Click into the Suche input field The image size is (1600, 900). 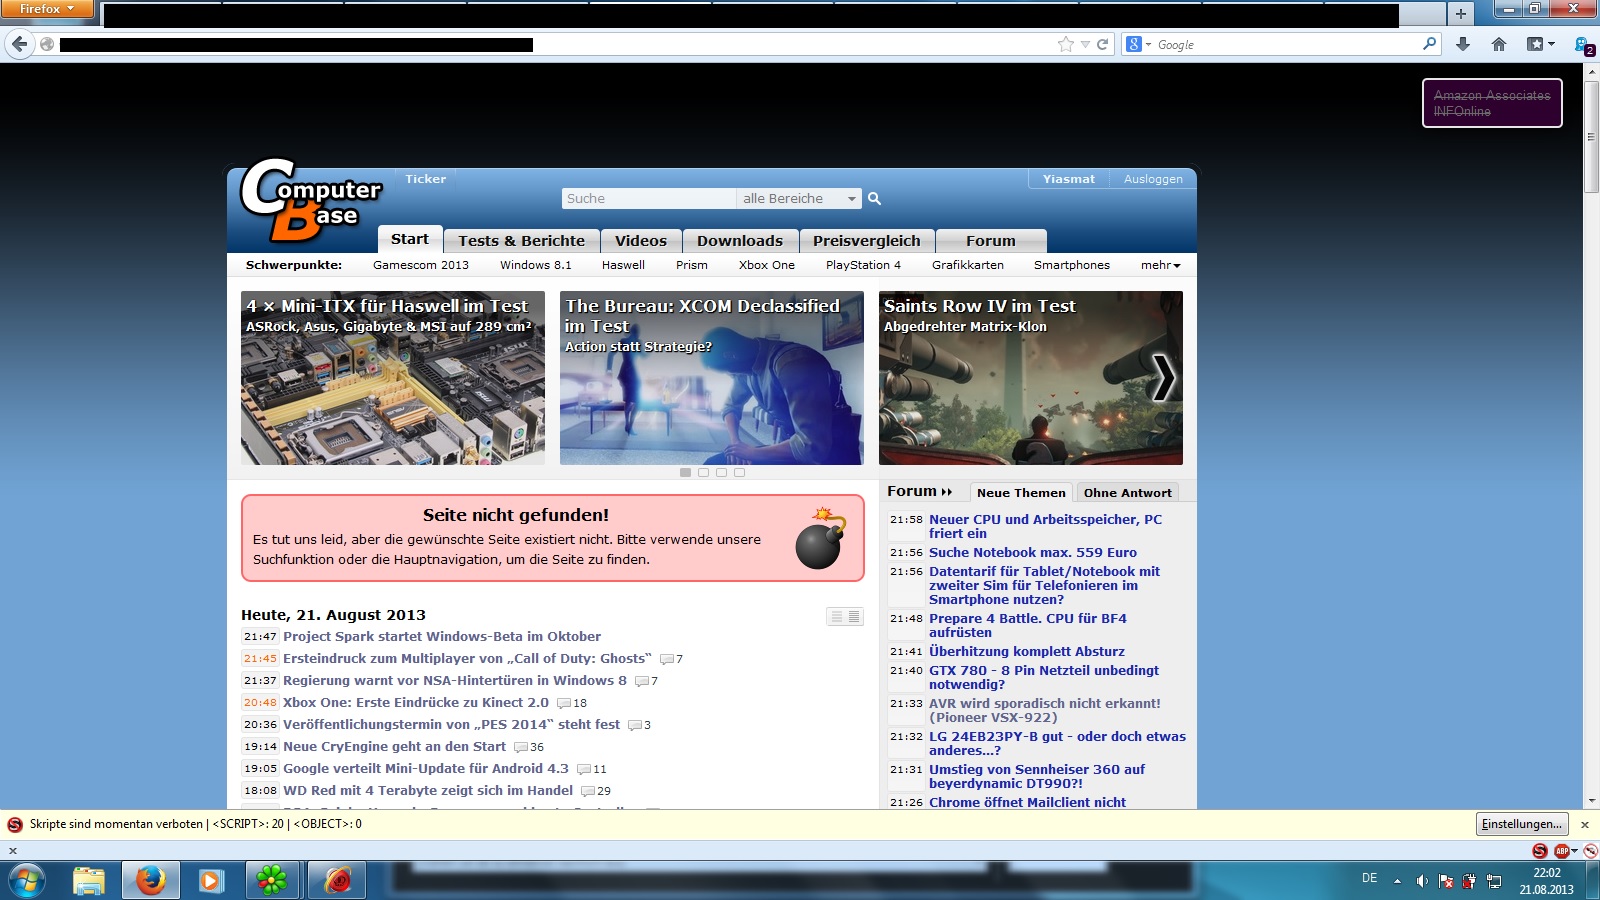pyautogui.click(x=648, y=199)
